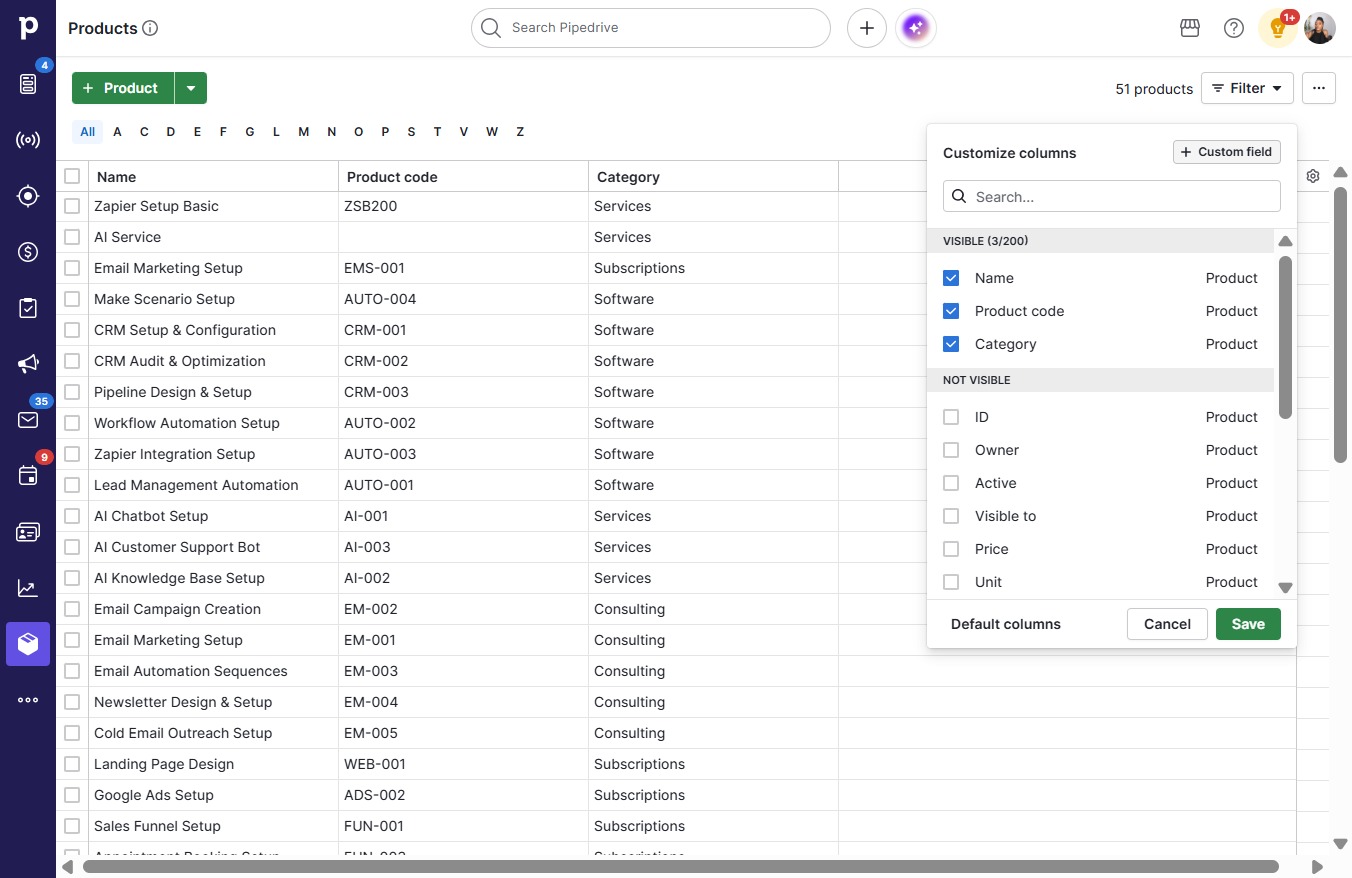Open Pipedrive logo home
This screenshot has height=878, width=1352.
click(28, 28)
